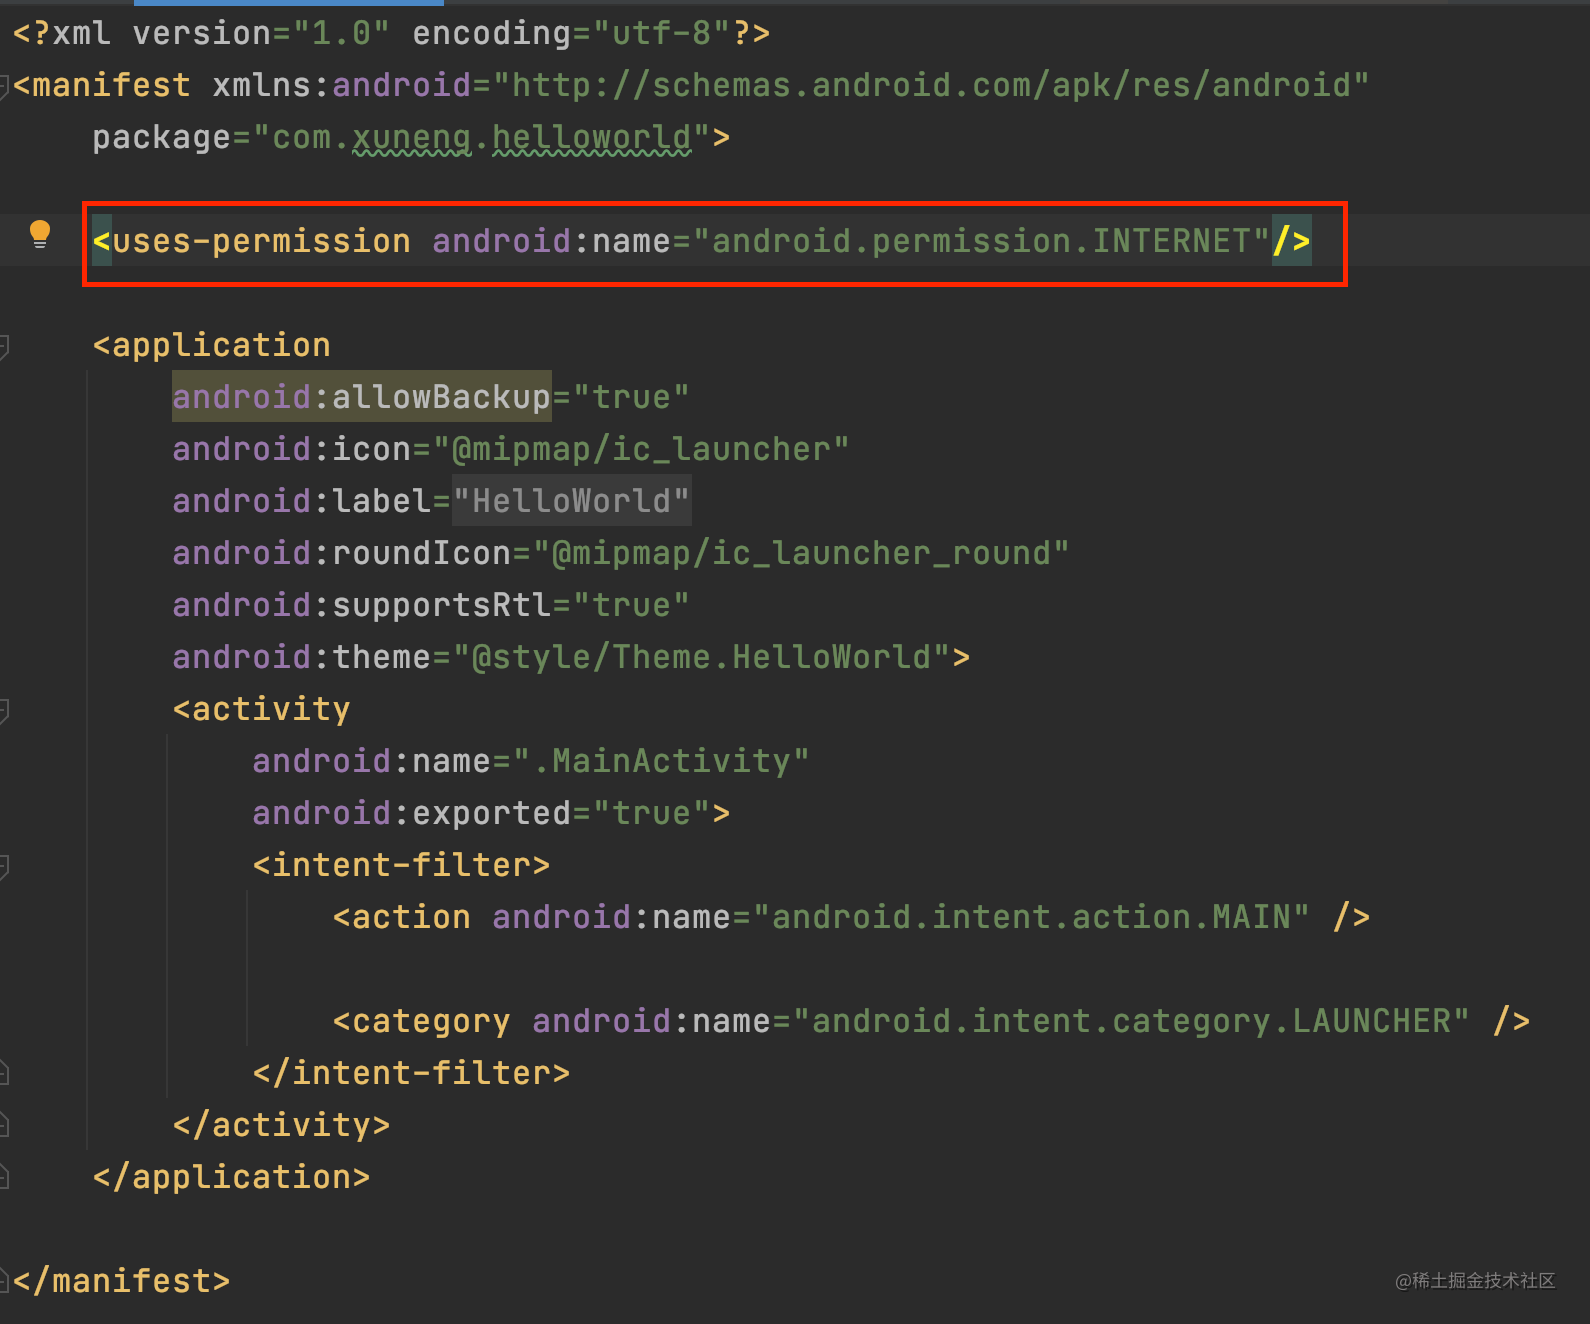The image size is (1590, 1324).
Task: Collapse the manifest tag fold marker
Action: [4, 86]
